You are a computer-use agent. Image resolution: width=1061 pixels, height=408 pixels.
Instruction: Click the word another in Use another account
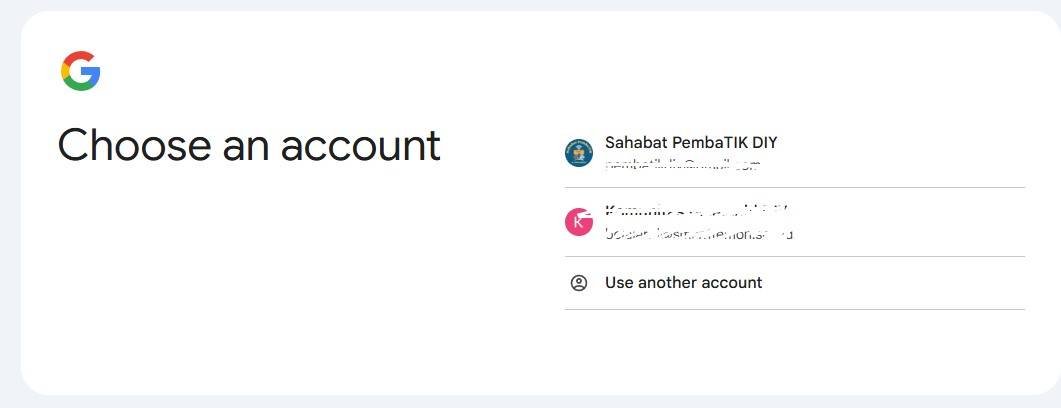point(667,283)
